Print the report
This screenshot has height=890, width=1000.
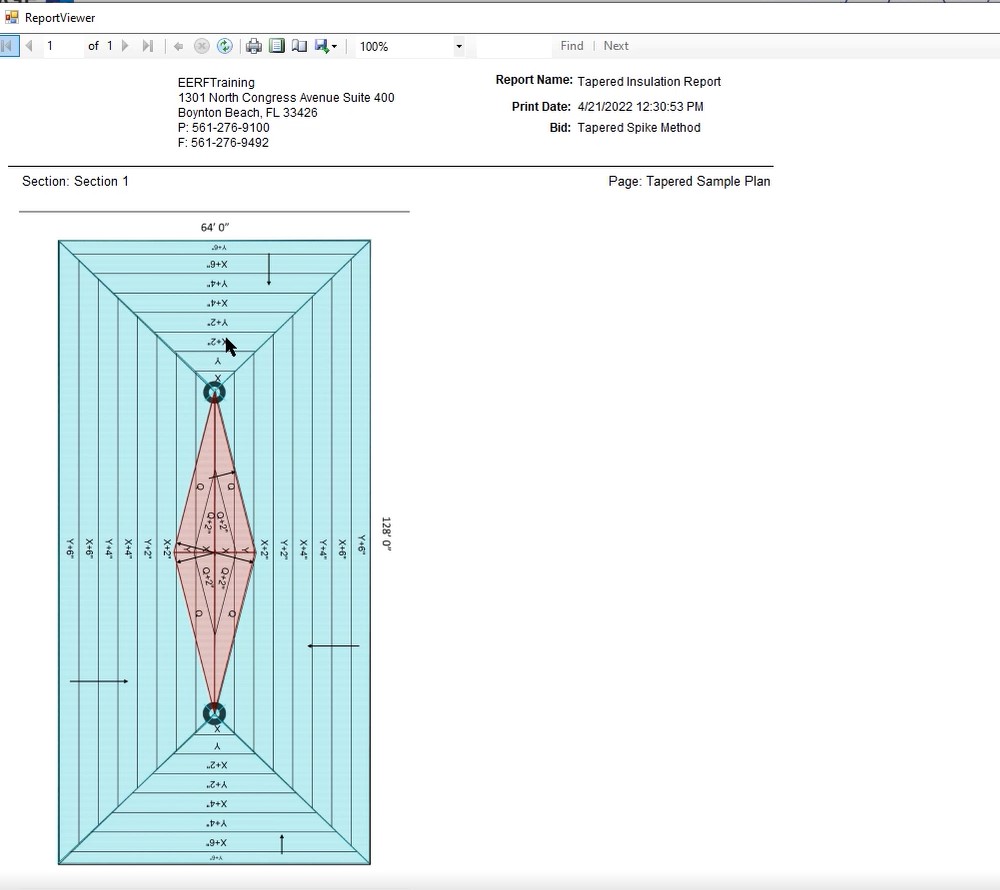(254, 46)
